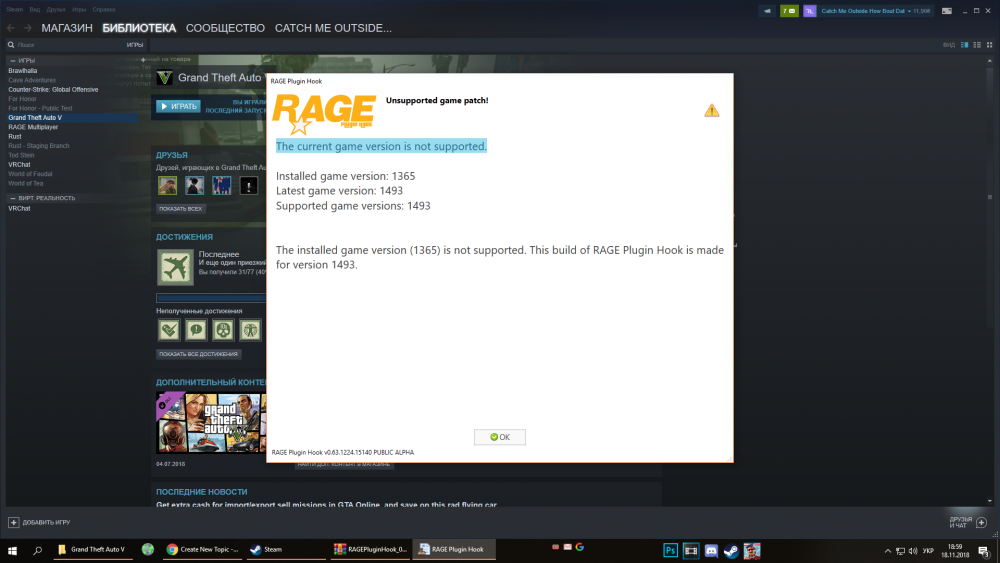
Task: Click the Vitruvian man locked achievement icon
Action: coord(250,330)
